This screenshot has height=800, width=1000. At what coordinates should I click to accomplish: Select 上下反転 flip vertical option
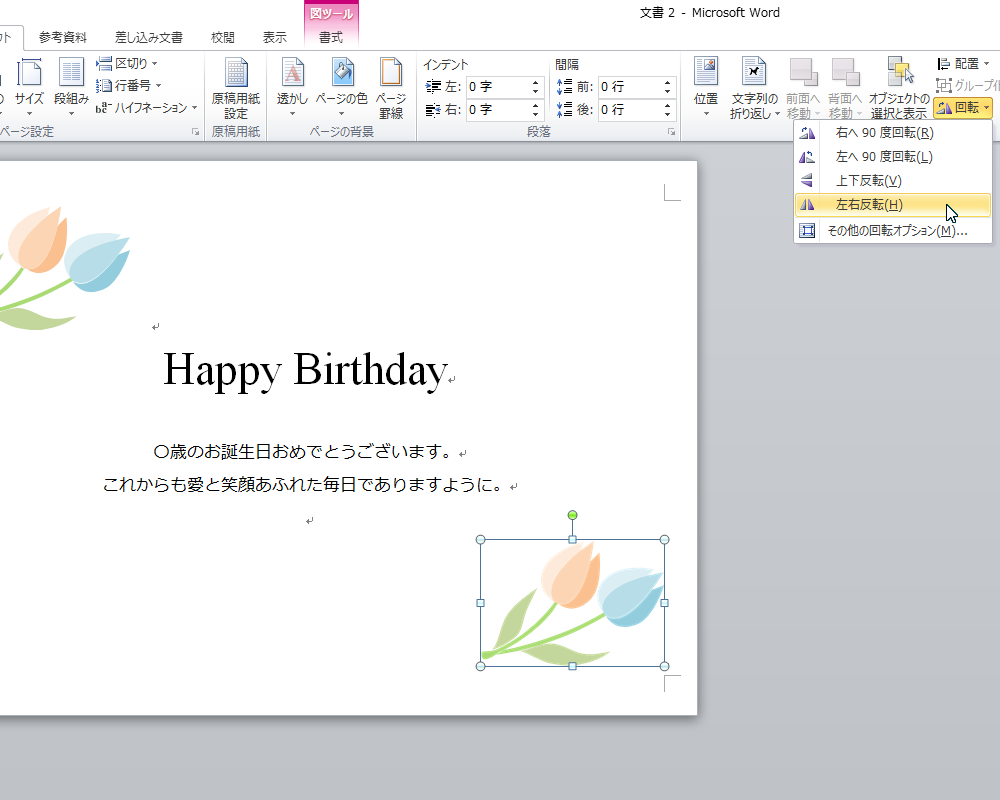(868, 181)
